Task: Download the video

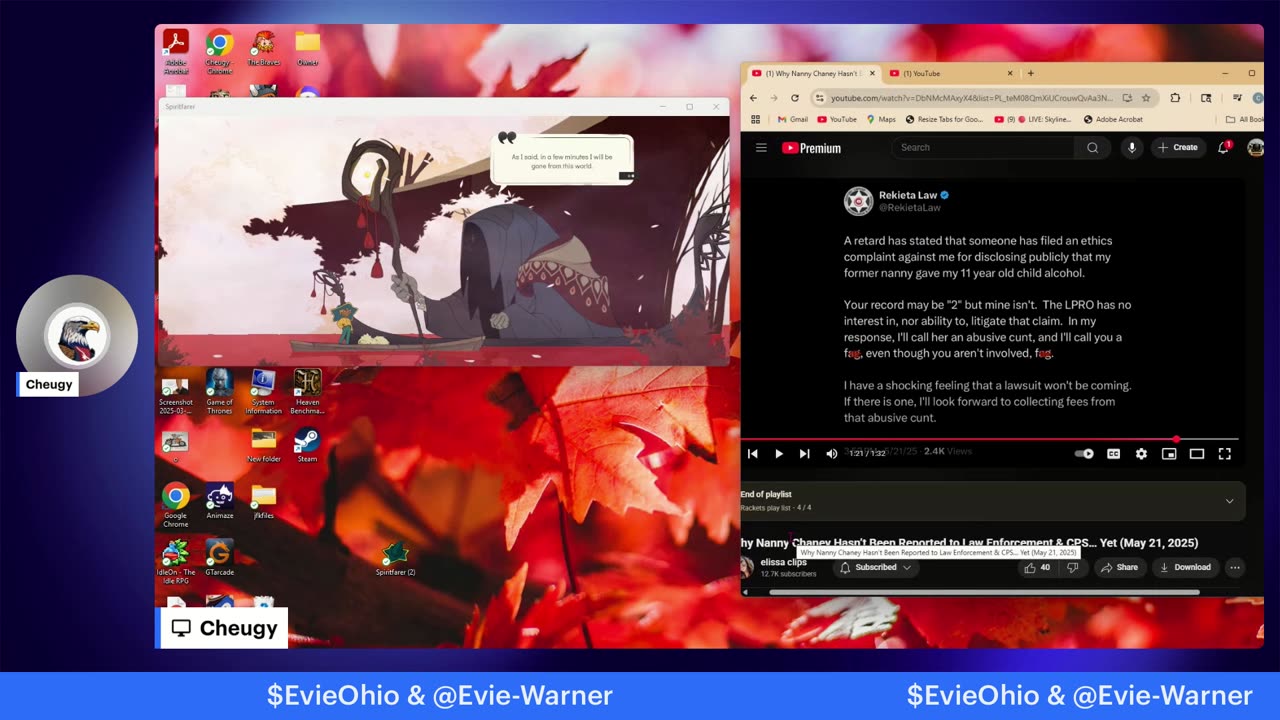Action: click(1185, 567)
